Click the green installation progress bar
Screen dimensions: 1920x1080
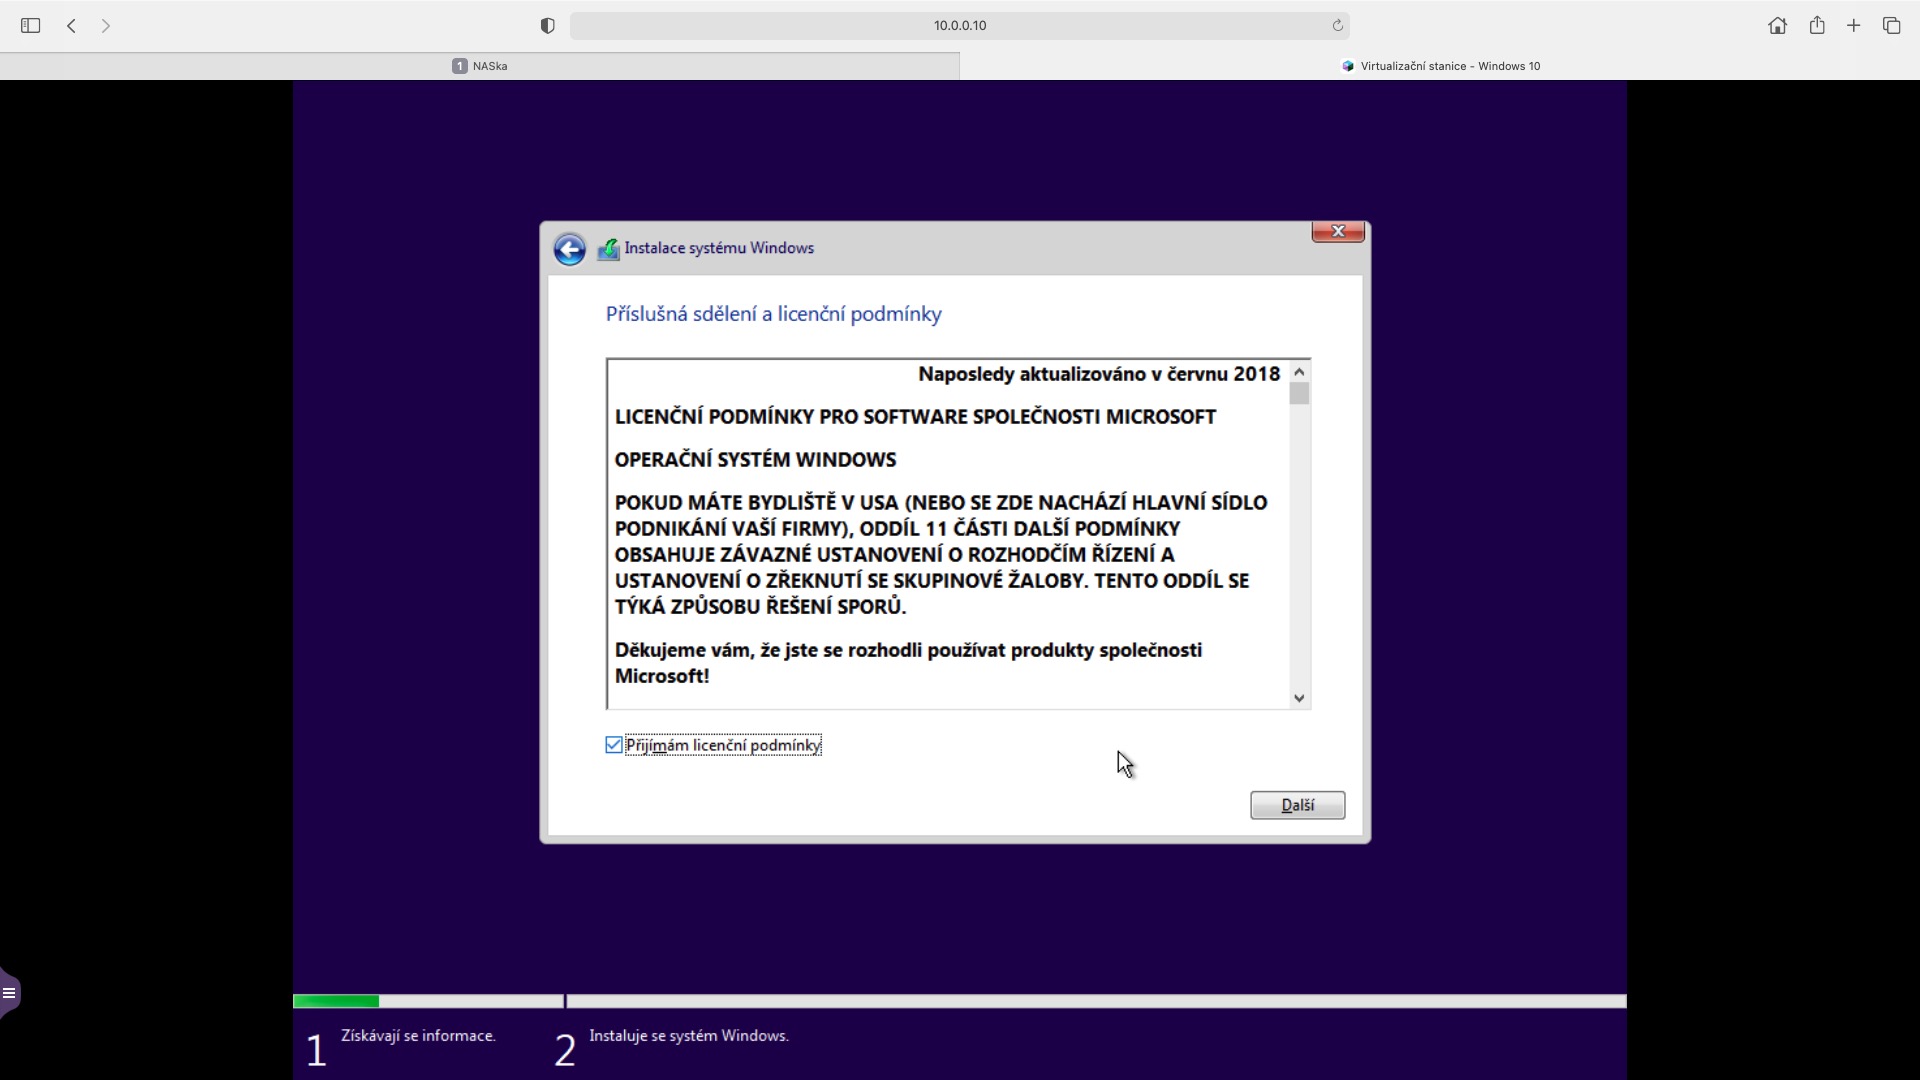336,1001
